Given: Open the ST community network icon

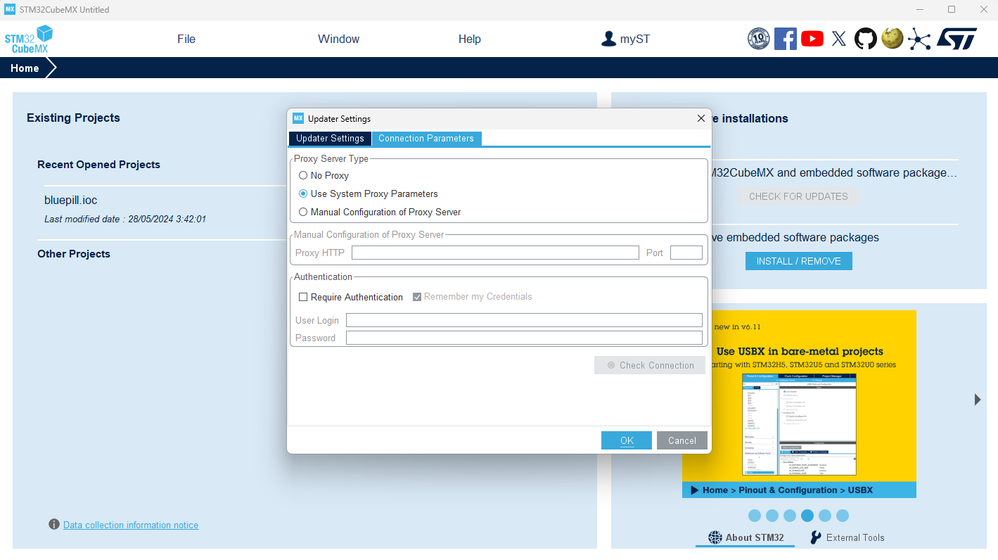Looking at the screenshot, I should click(919, 39).
